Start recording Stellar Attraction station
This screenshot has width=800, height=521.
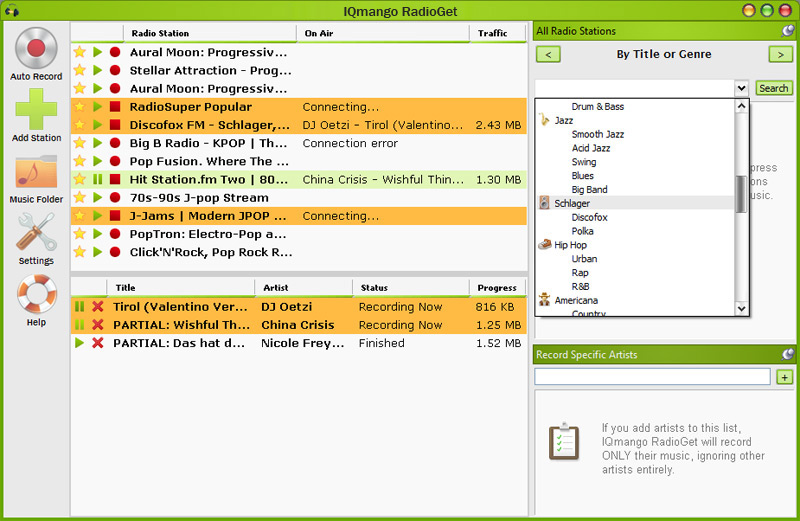[115, 70]
